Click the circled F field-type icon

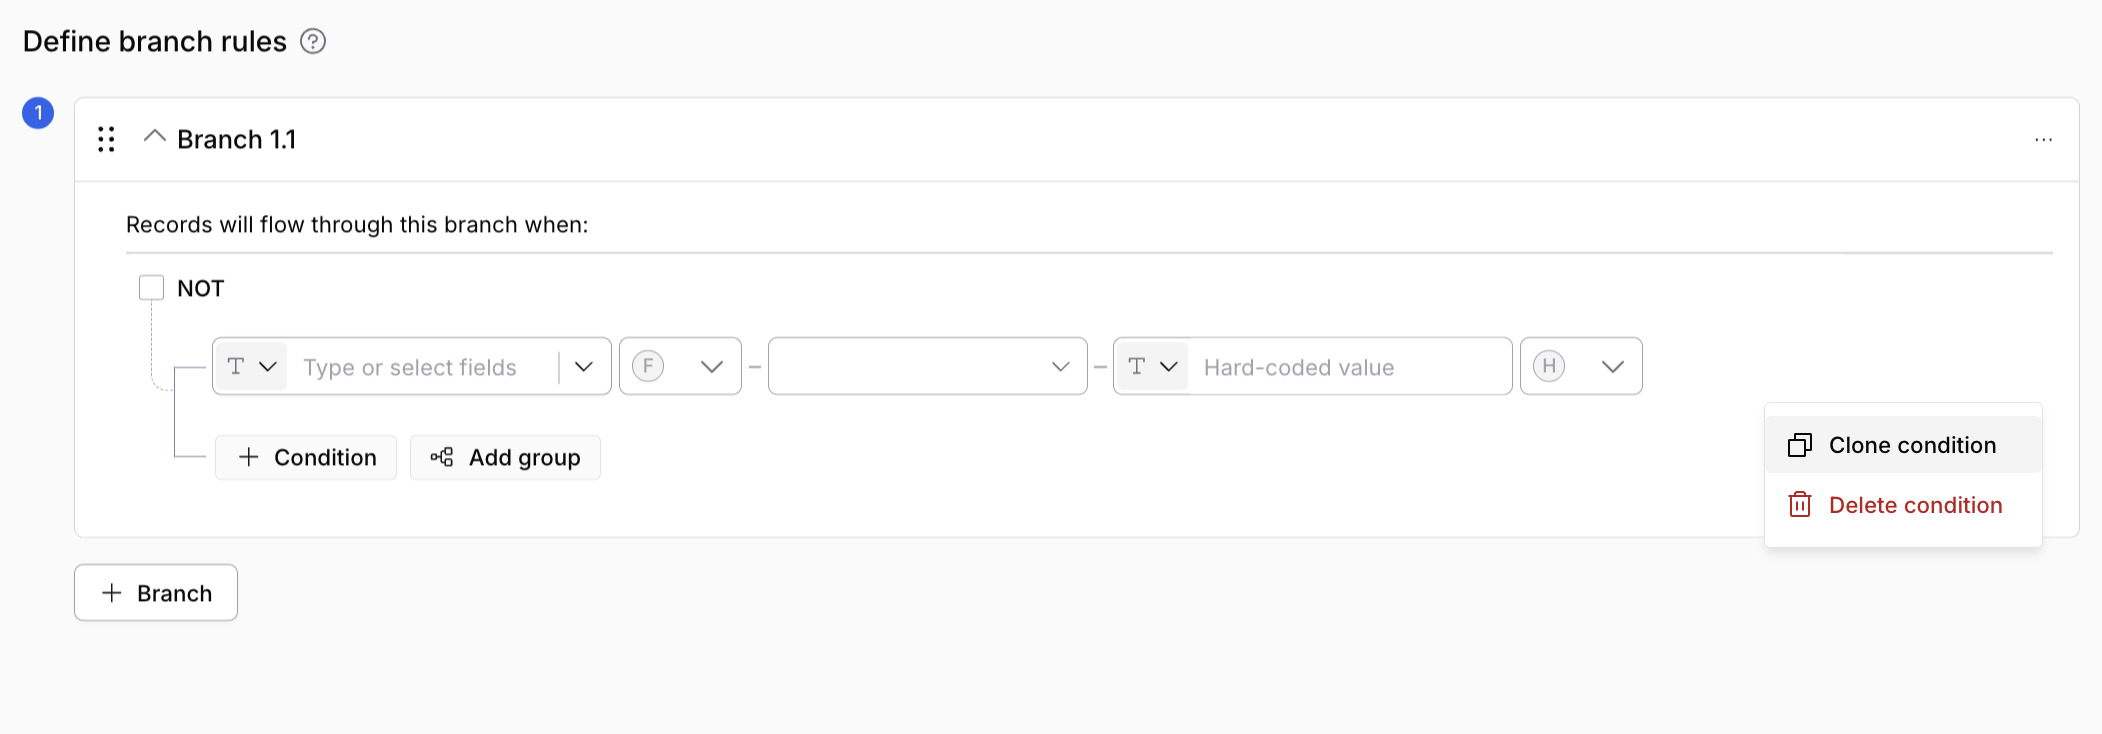coord(648,366)
